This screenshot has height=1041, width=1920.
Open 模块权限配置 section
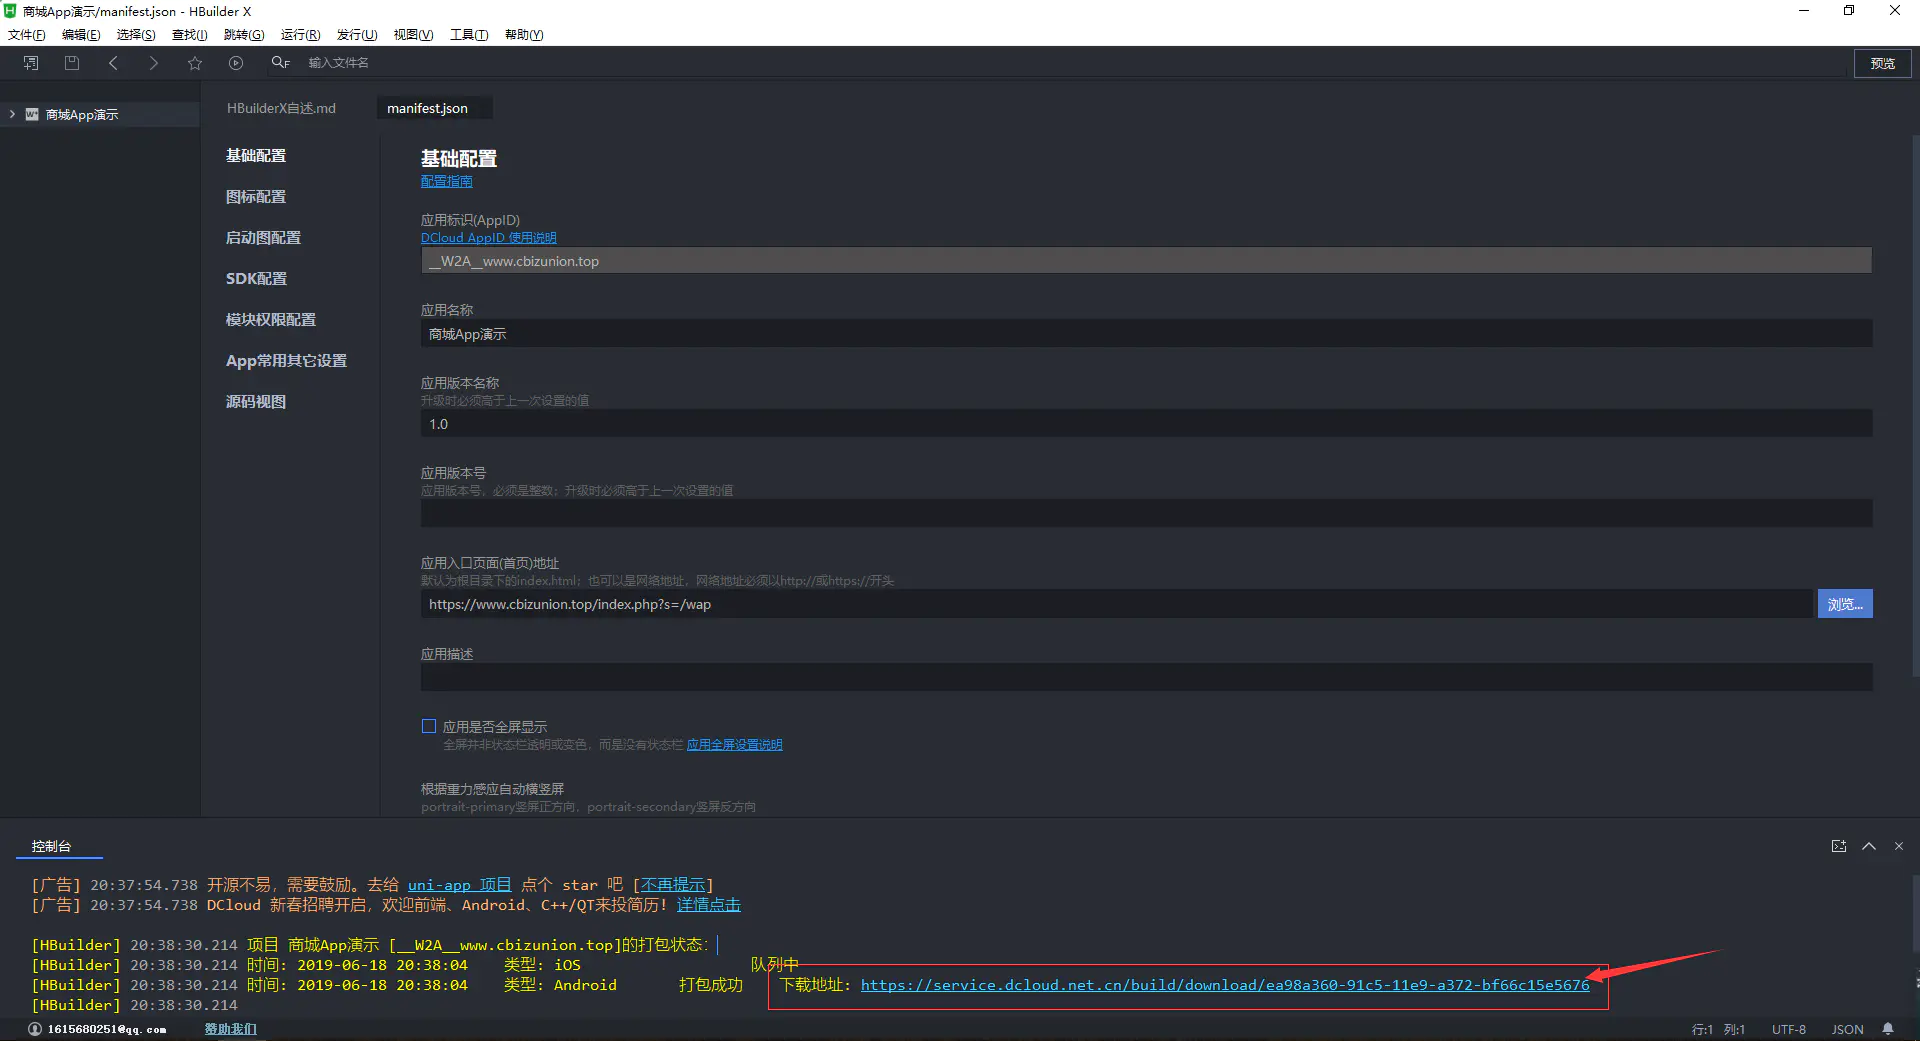(x=271, y=319)
